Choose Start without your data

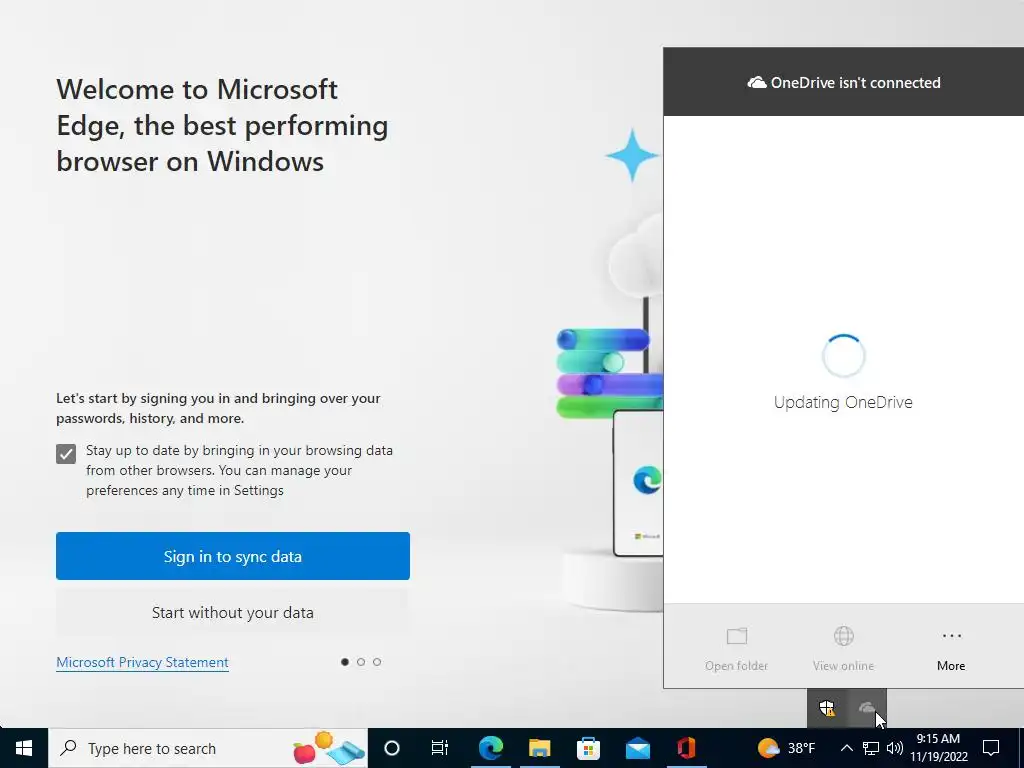click(x=232, y=613)
